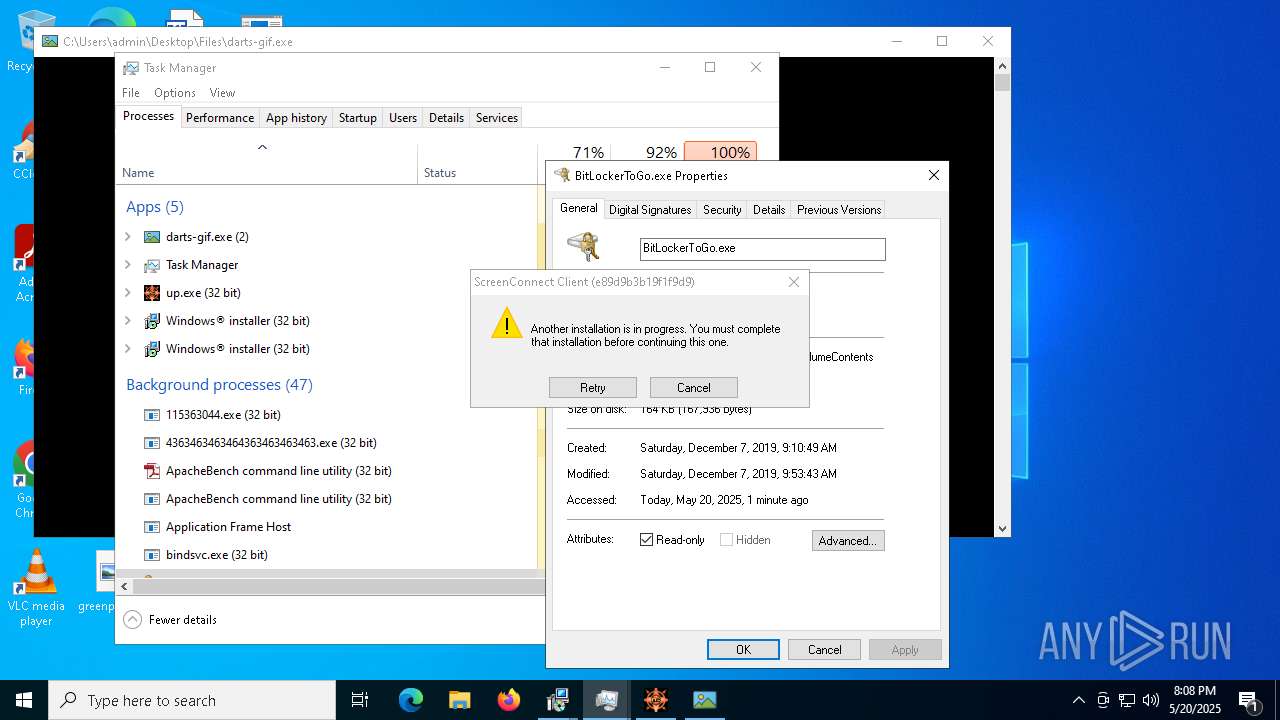Click the 115363044.exe process icon
This screenshot has height=720, width=1280.
tap(152, 415)
